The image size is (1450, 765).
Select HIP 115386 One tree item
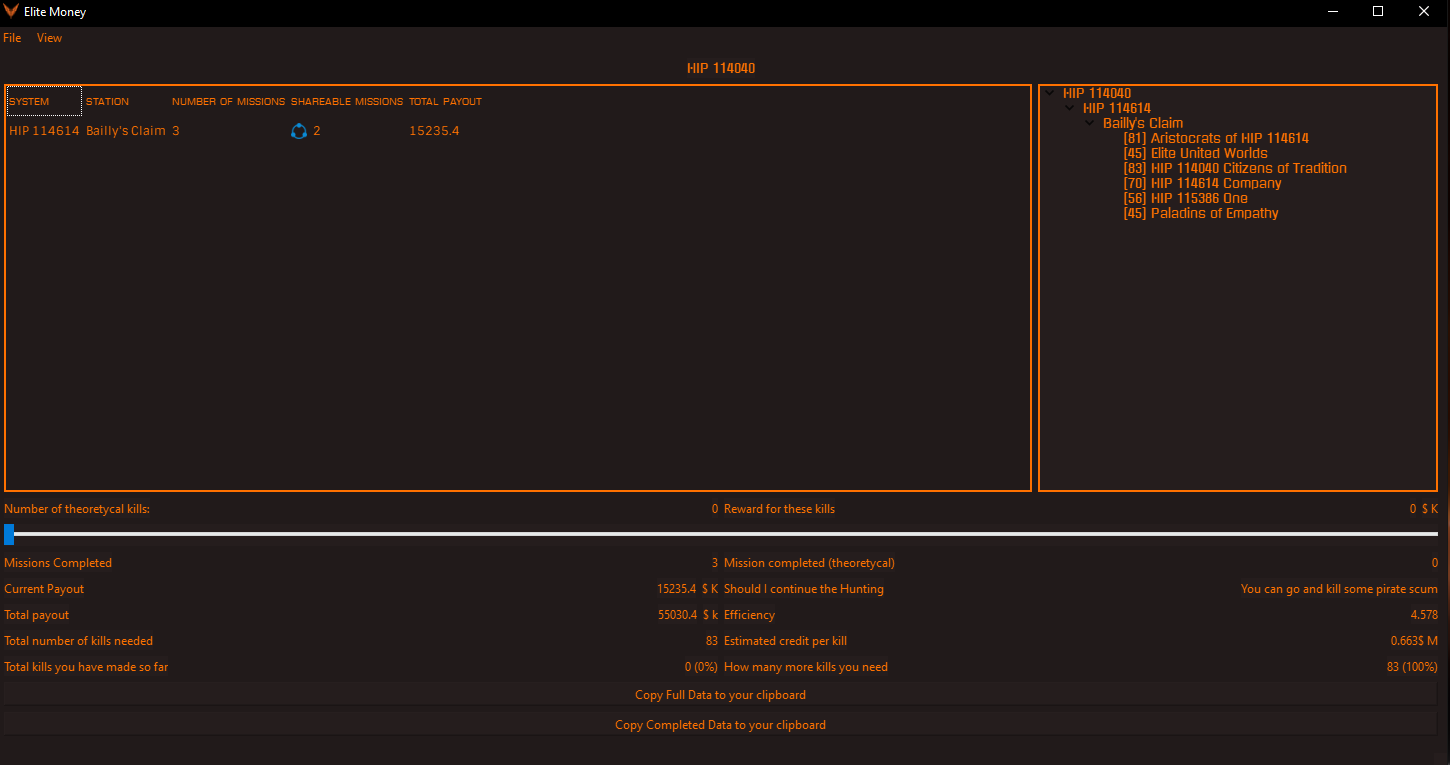point(1185,198)
